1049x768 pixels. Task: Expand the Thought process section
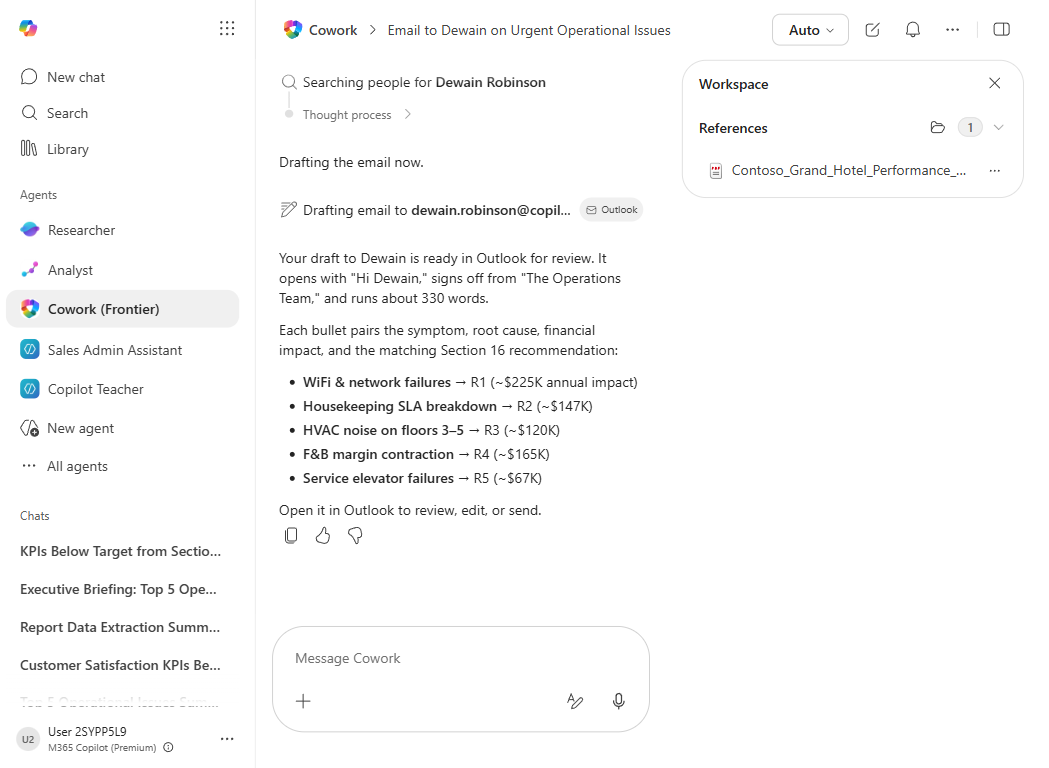357,115
